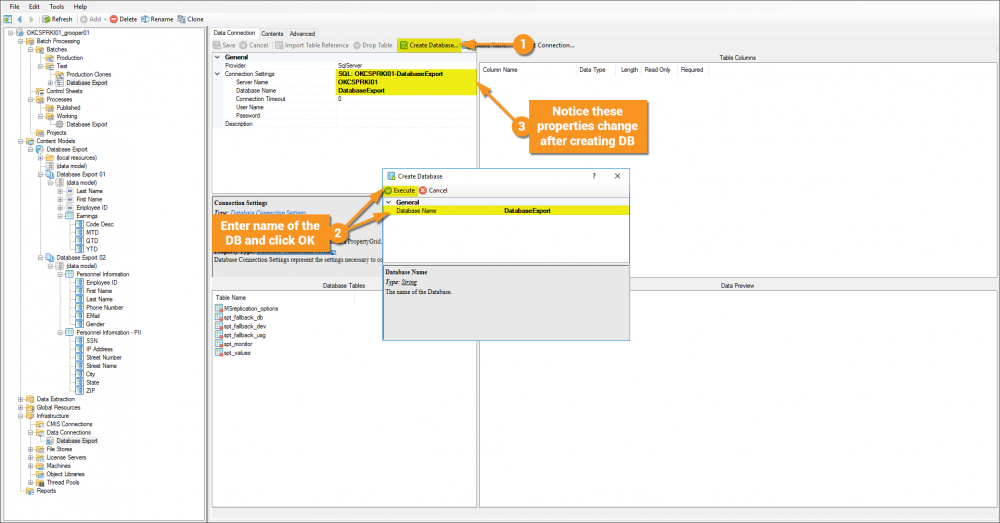Switch to the Contents tab
Image resolution: width=1000 pixels, height=523 pixels.
(x=272, y=34)
